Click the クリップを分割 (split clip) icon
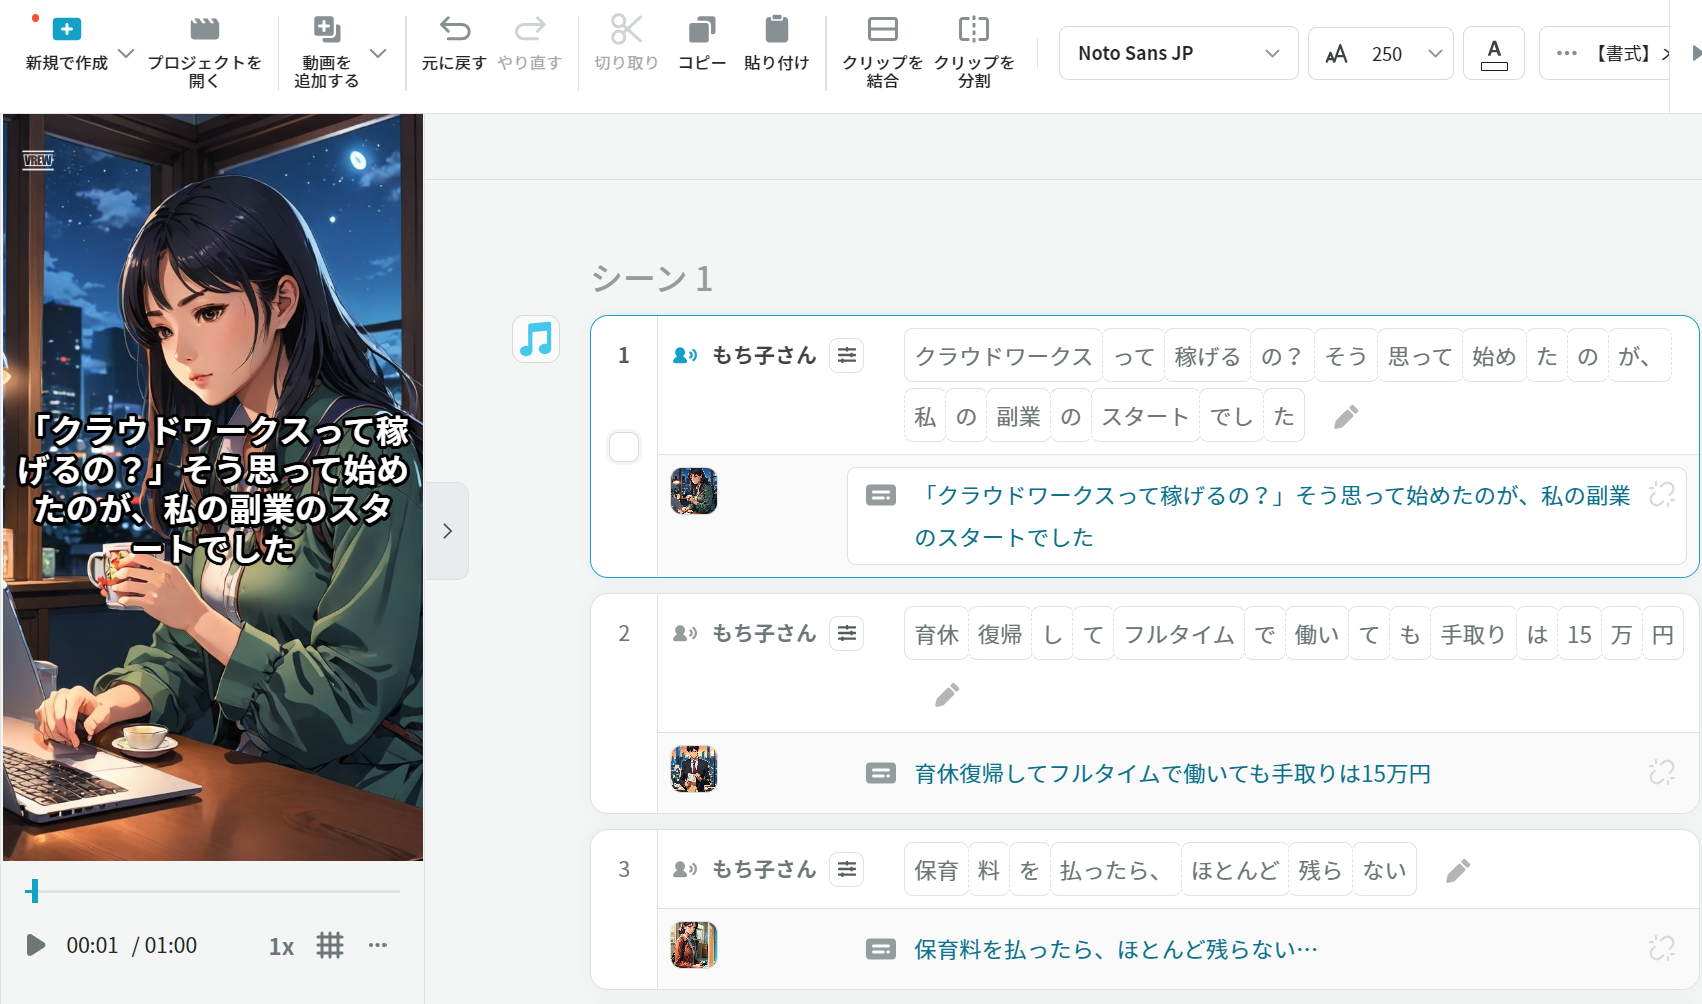This screenshot has height=1004, width=1702. pyautogui.click(x=973, y=30)
